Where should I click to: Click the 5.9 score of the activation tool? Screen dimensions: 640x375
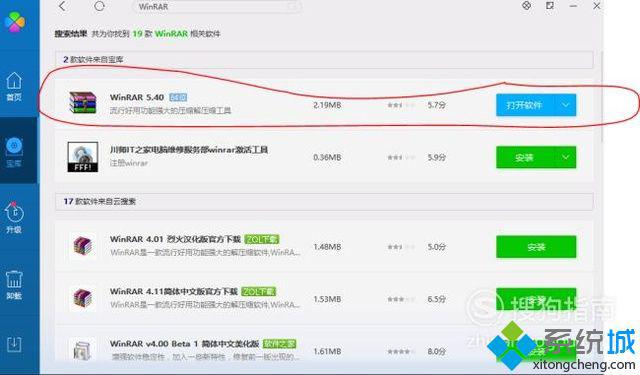(x=437, y=158)
